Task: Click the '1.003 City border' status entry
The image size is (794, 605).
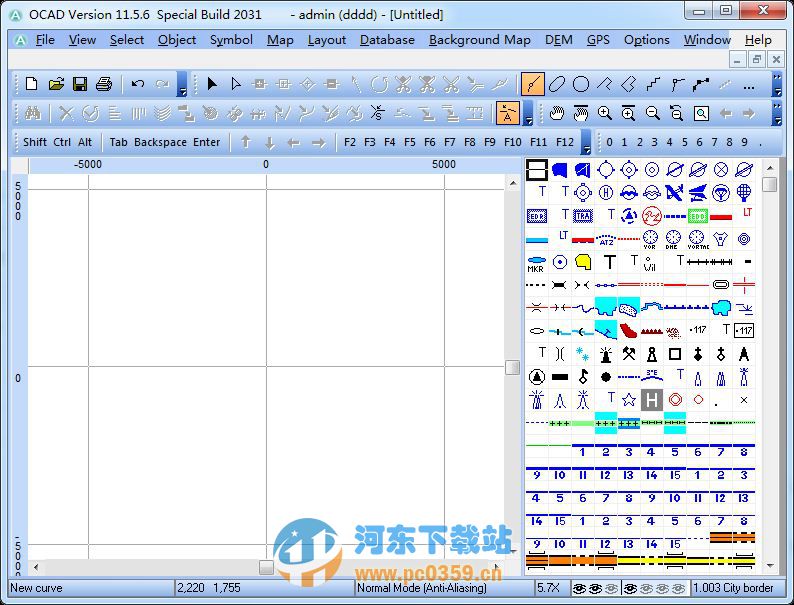Action: pos(733,588)
